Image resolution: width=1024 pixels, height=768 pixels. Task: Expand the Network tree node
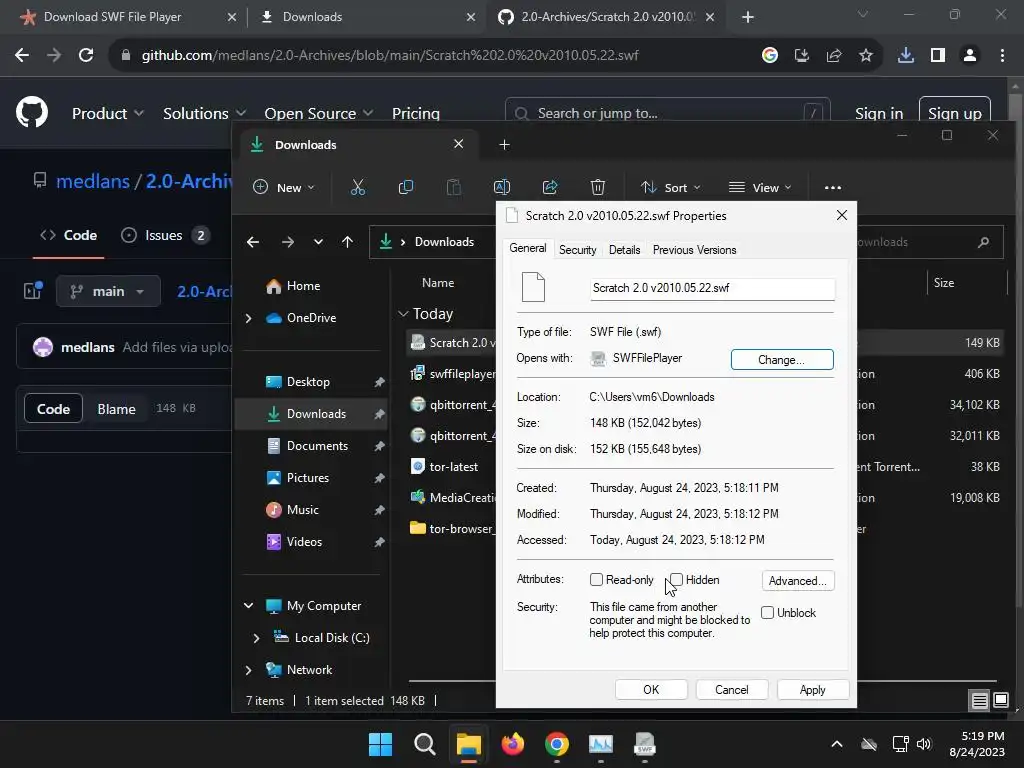[248, 670]
